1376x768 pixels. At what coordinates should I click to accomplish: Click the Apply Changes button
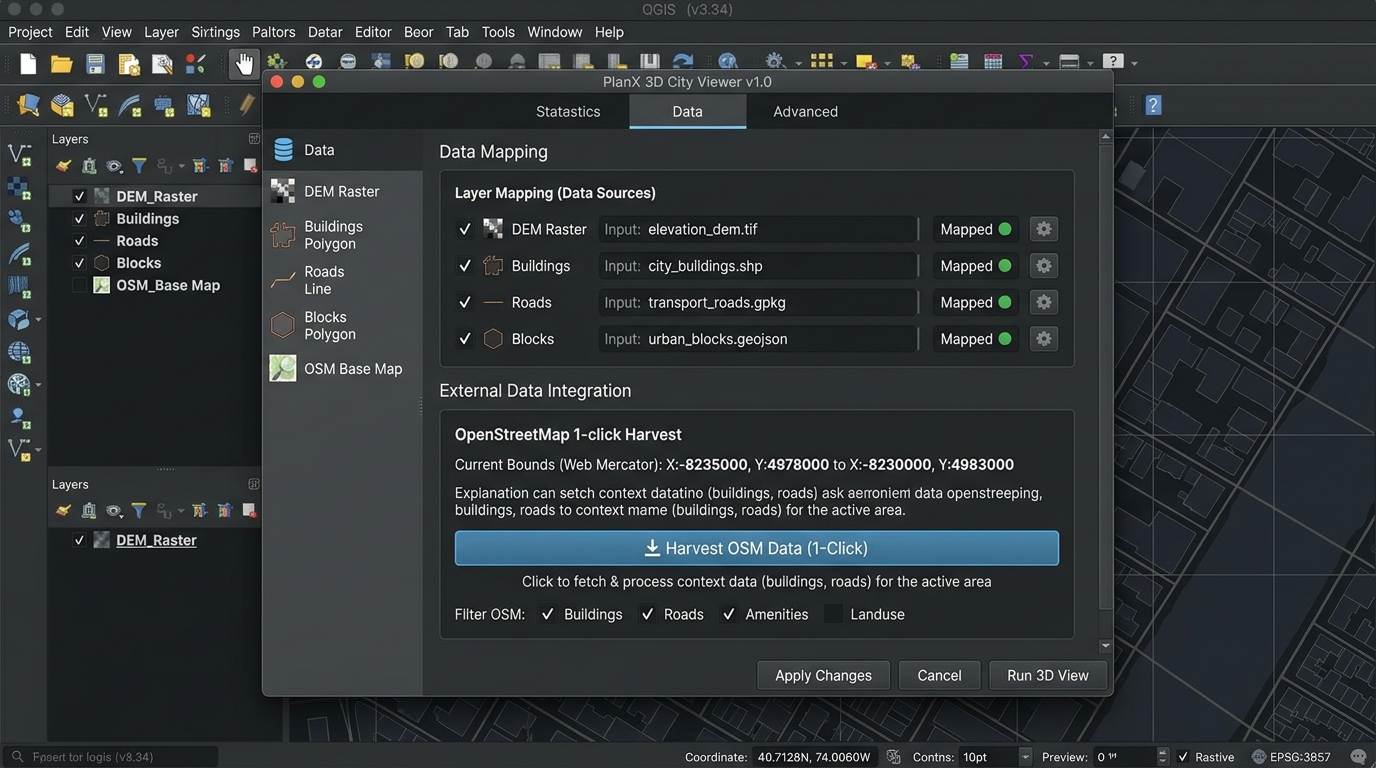[823, 675]
